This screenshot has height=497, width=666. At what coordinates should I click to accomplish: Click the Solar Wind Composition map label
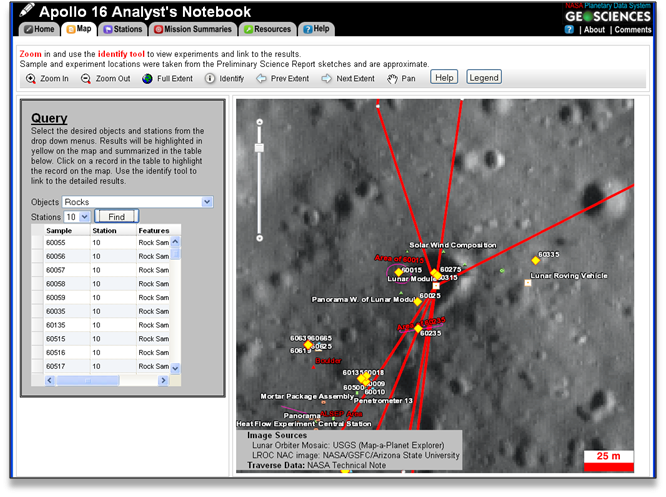(453, 245)
